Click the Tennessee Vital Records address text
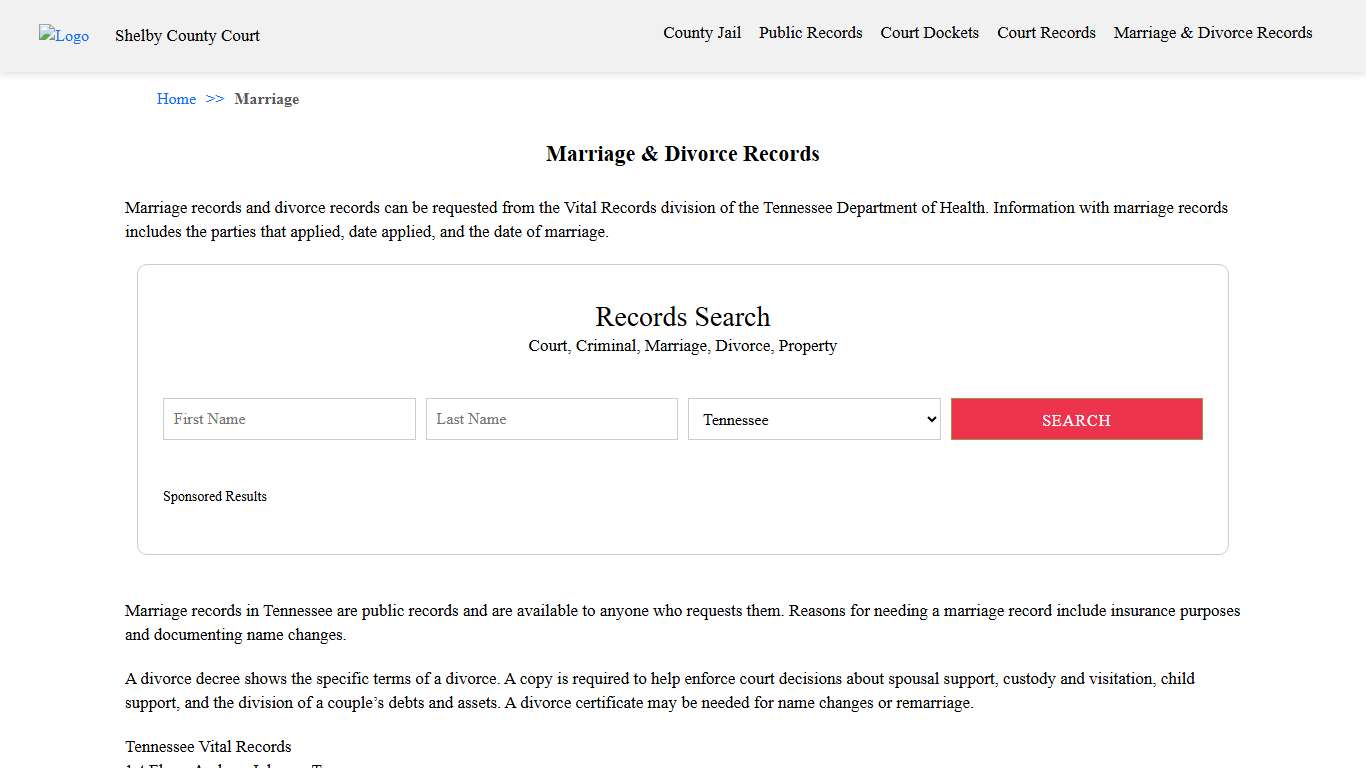Viewport: 1366px width, 768px height. point(208,746)
